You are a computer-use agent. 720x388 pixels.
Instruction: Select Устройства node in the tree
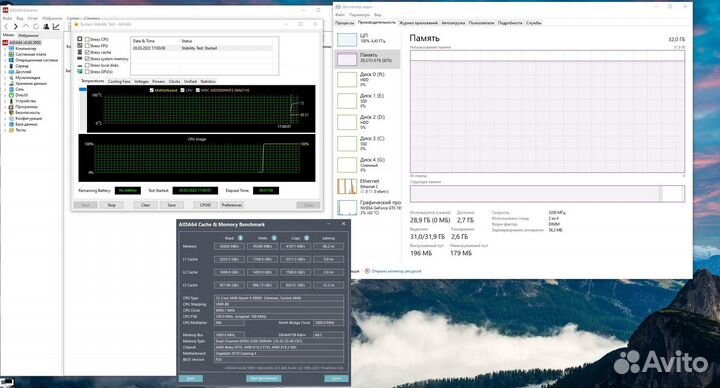25,101
